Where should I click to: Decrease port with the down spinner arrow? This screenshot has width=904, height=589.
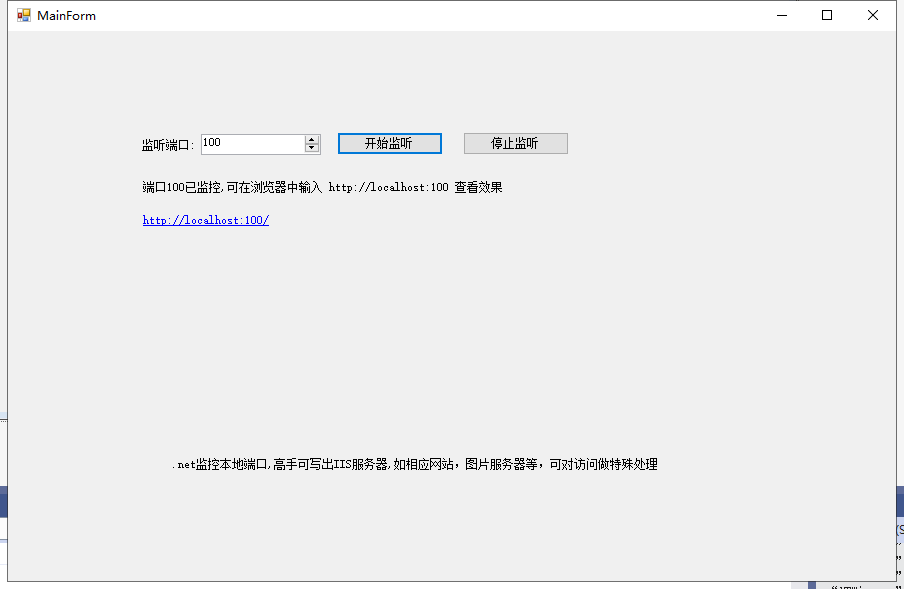(x=312, y=148)
